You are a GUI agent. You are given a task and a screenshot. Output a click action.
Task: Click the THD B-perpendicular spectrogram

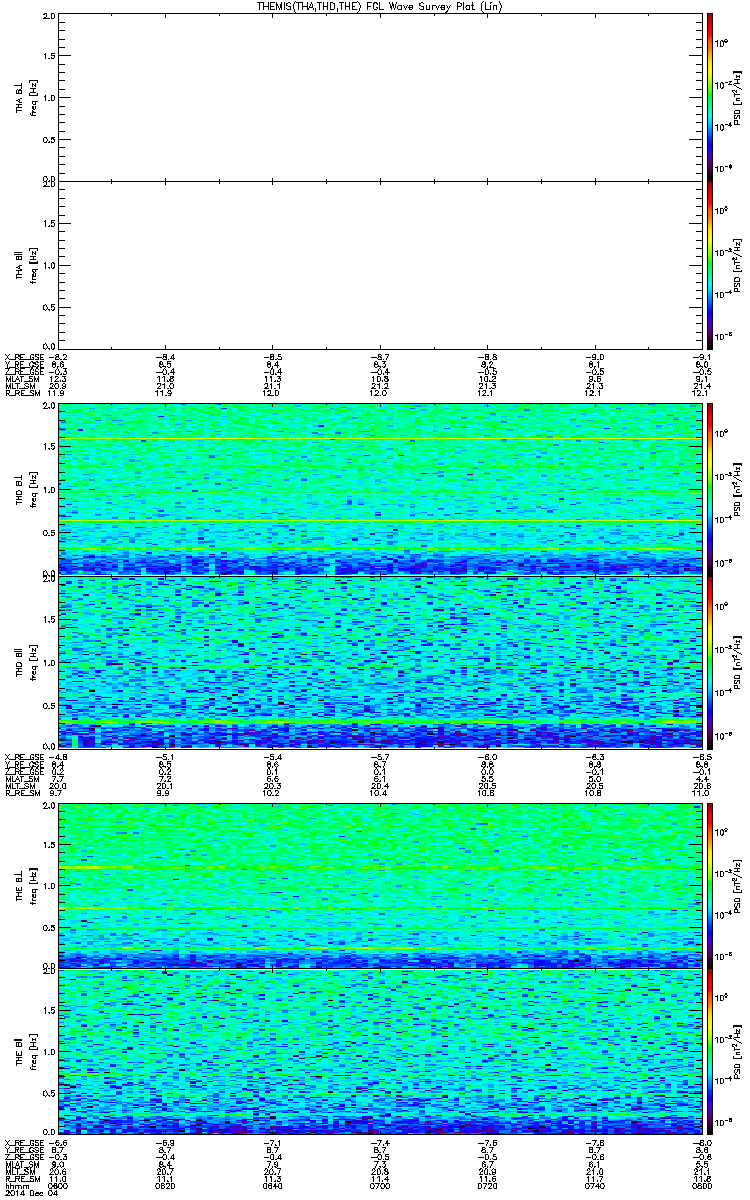click(x=381, y=488)
